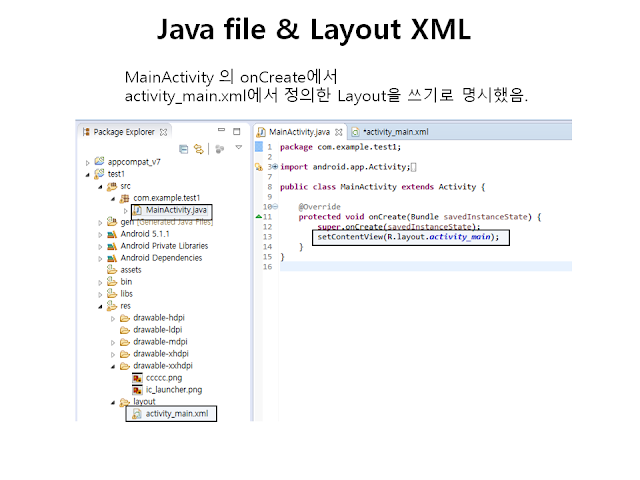Expand folded imports on line 3

point(276,167)
